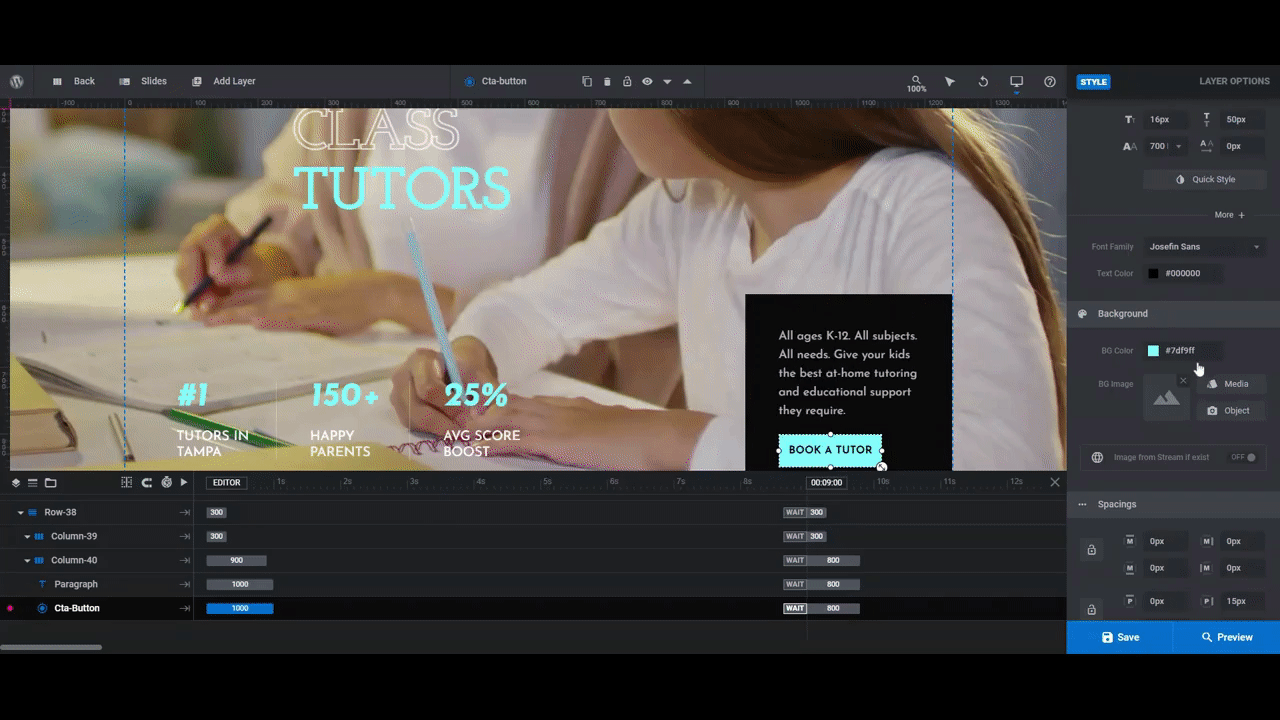Open the 700 font weight dropdown

(x=1166, y=146)
